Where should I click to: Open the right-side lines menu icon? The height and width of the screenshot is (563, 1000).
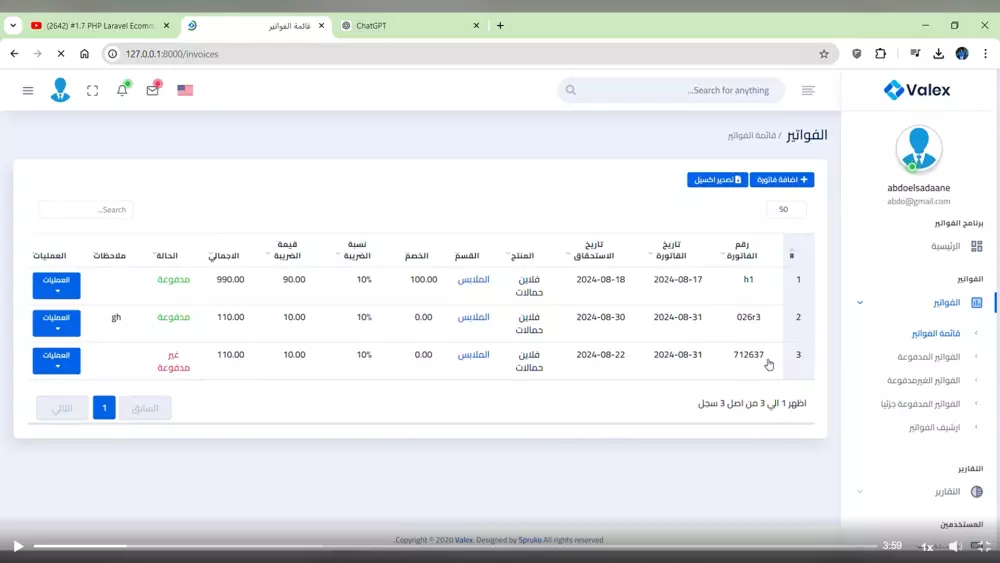808,91
